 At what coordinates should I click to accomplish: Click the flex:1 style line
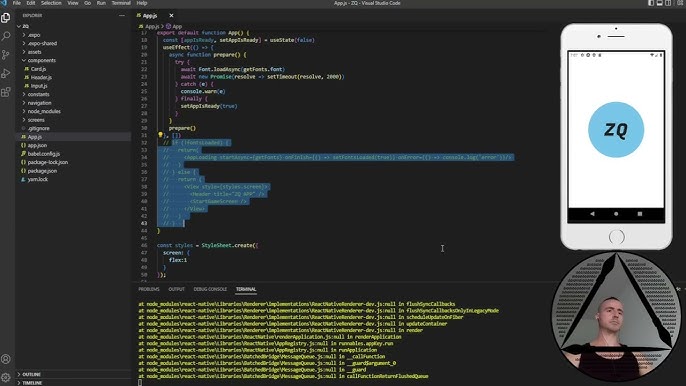(178, 260)
